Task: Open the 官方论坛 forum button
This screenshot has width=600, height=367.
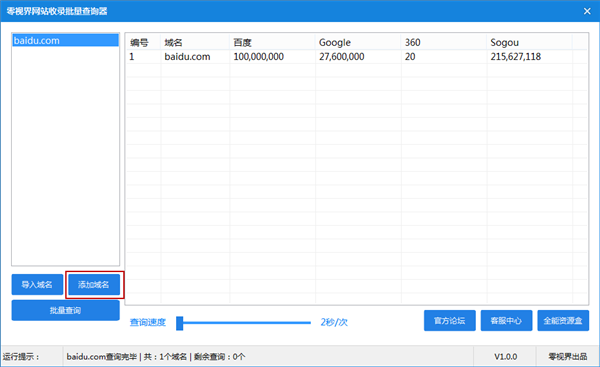Action: pyautogui.click(x=450, y=320)
